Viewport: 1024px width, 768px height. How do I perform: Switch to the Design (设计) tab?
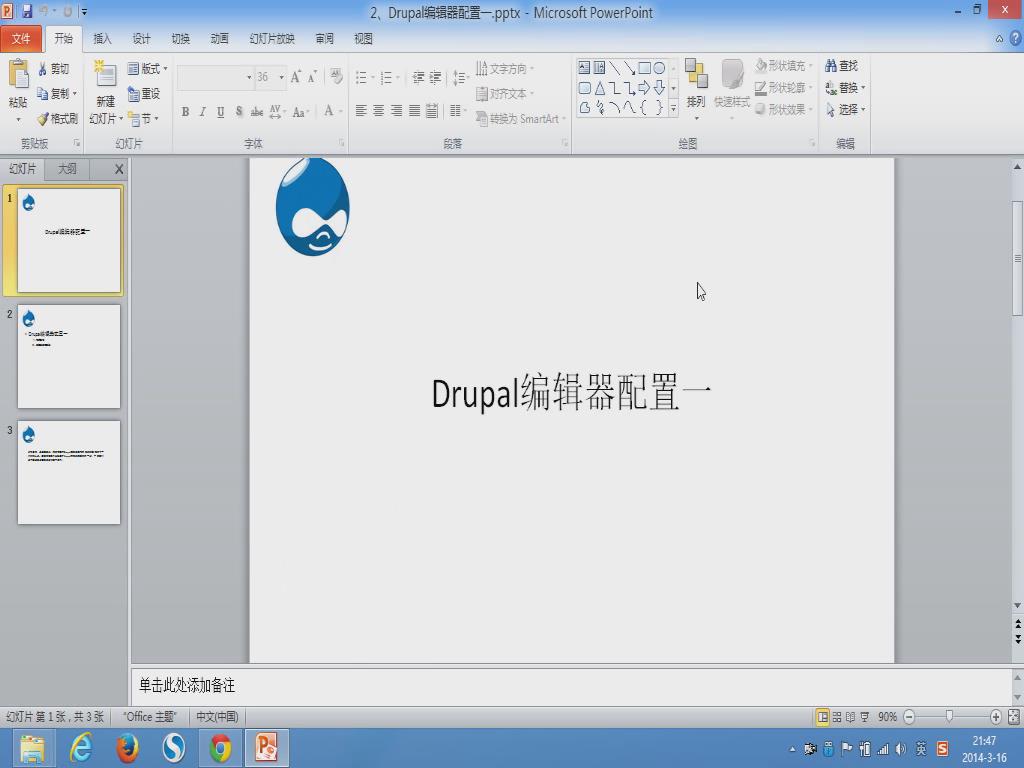pos(141,39)
